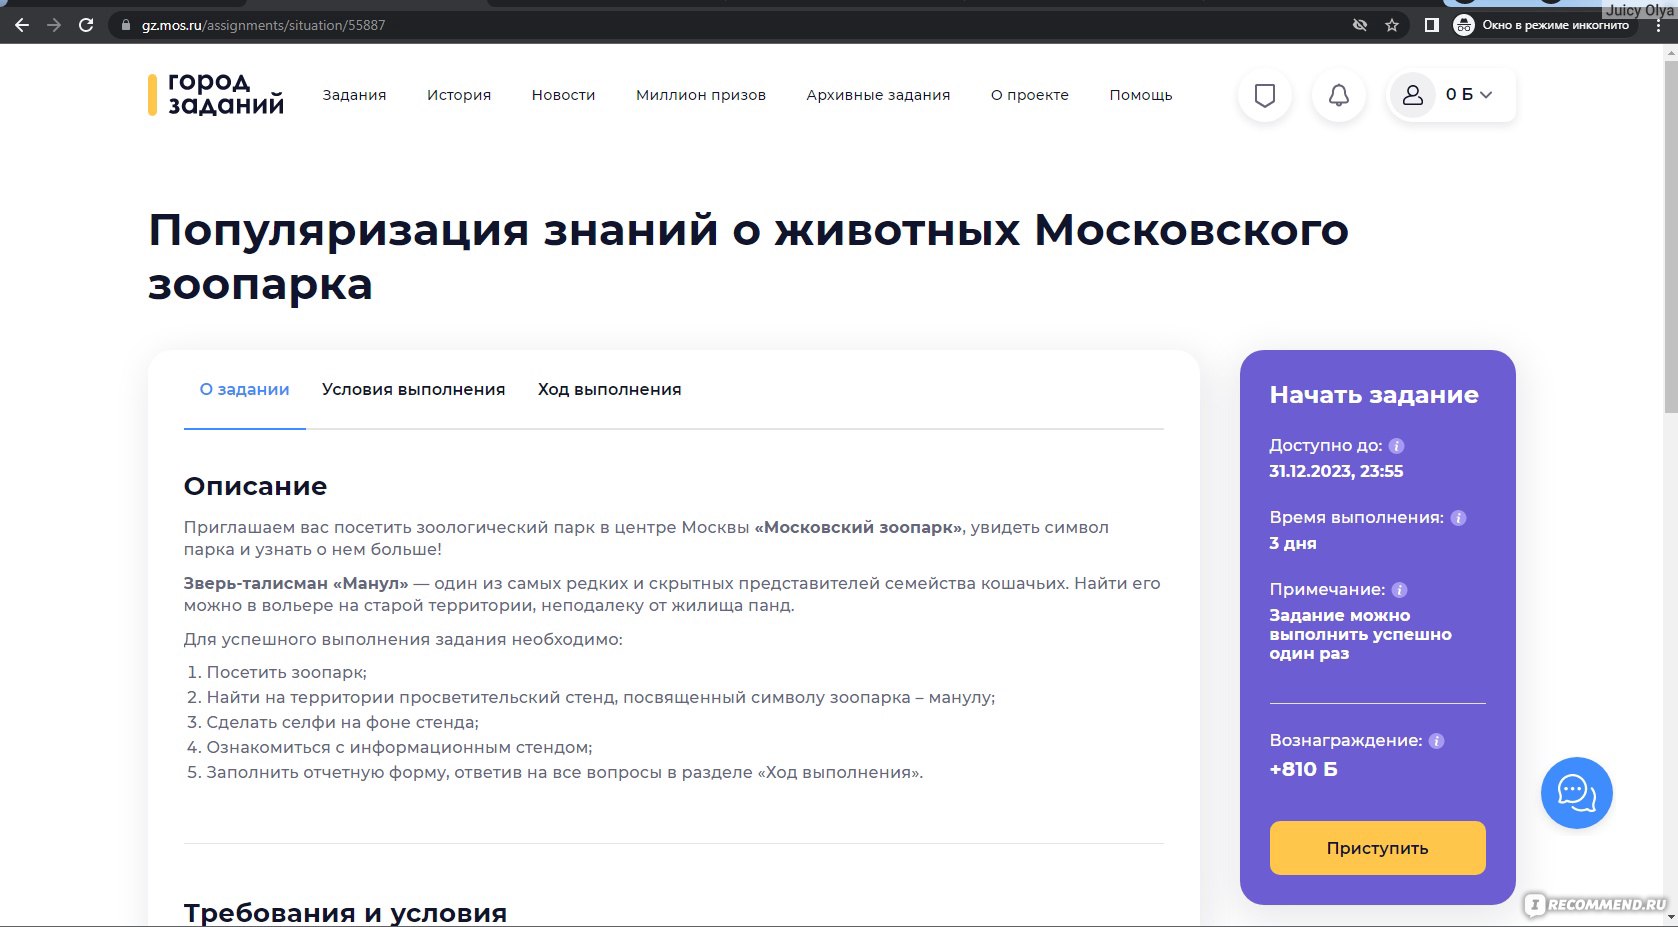1678x927 pixels.
Task: Go to О проекте
Action: point(1030,95)
